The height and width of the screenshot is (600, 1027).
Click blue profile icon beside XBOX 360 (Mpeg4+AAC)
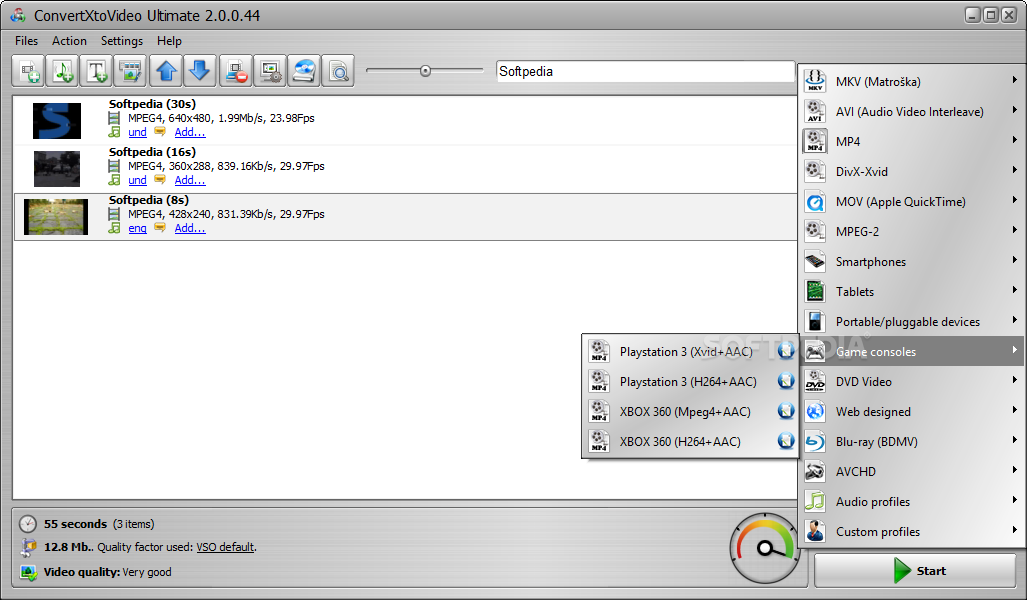click(786, 411)
